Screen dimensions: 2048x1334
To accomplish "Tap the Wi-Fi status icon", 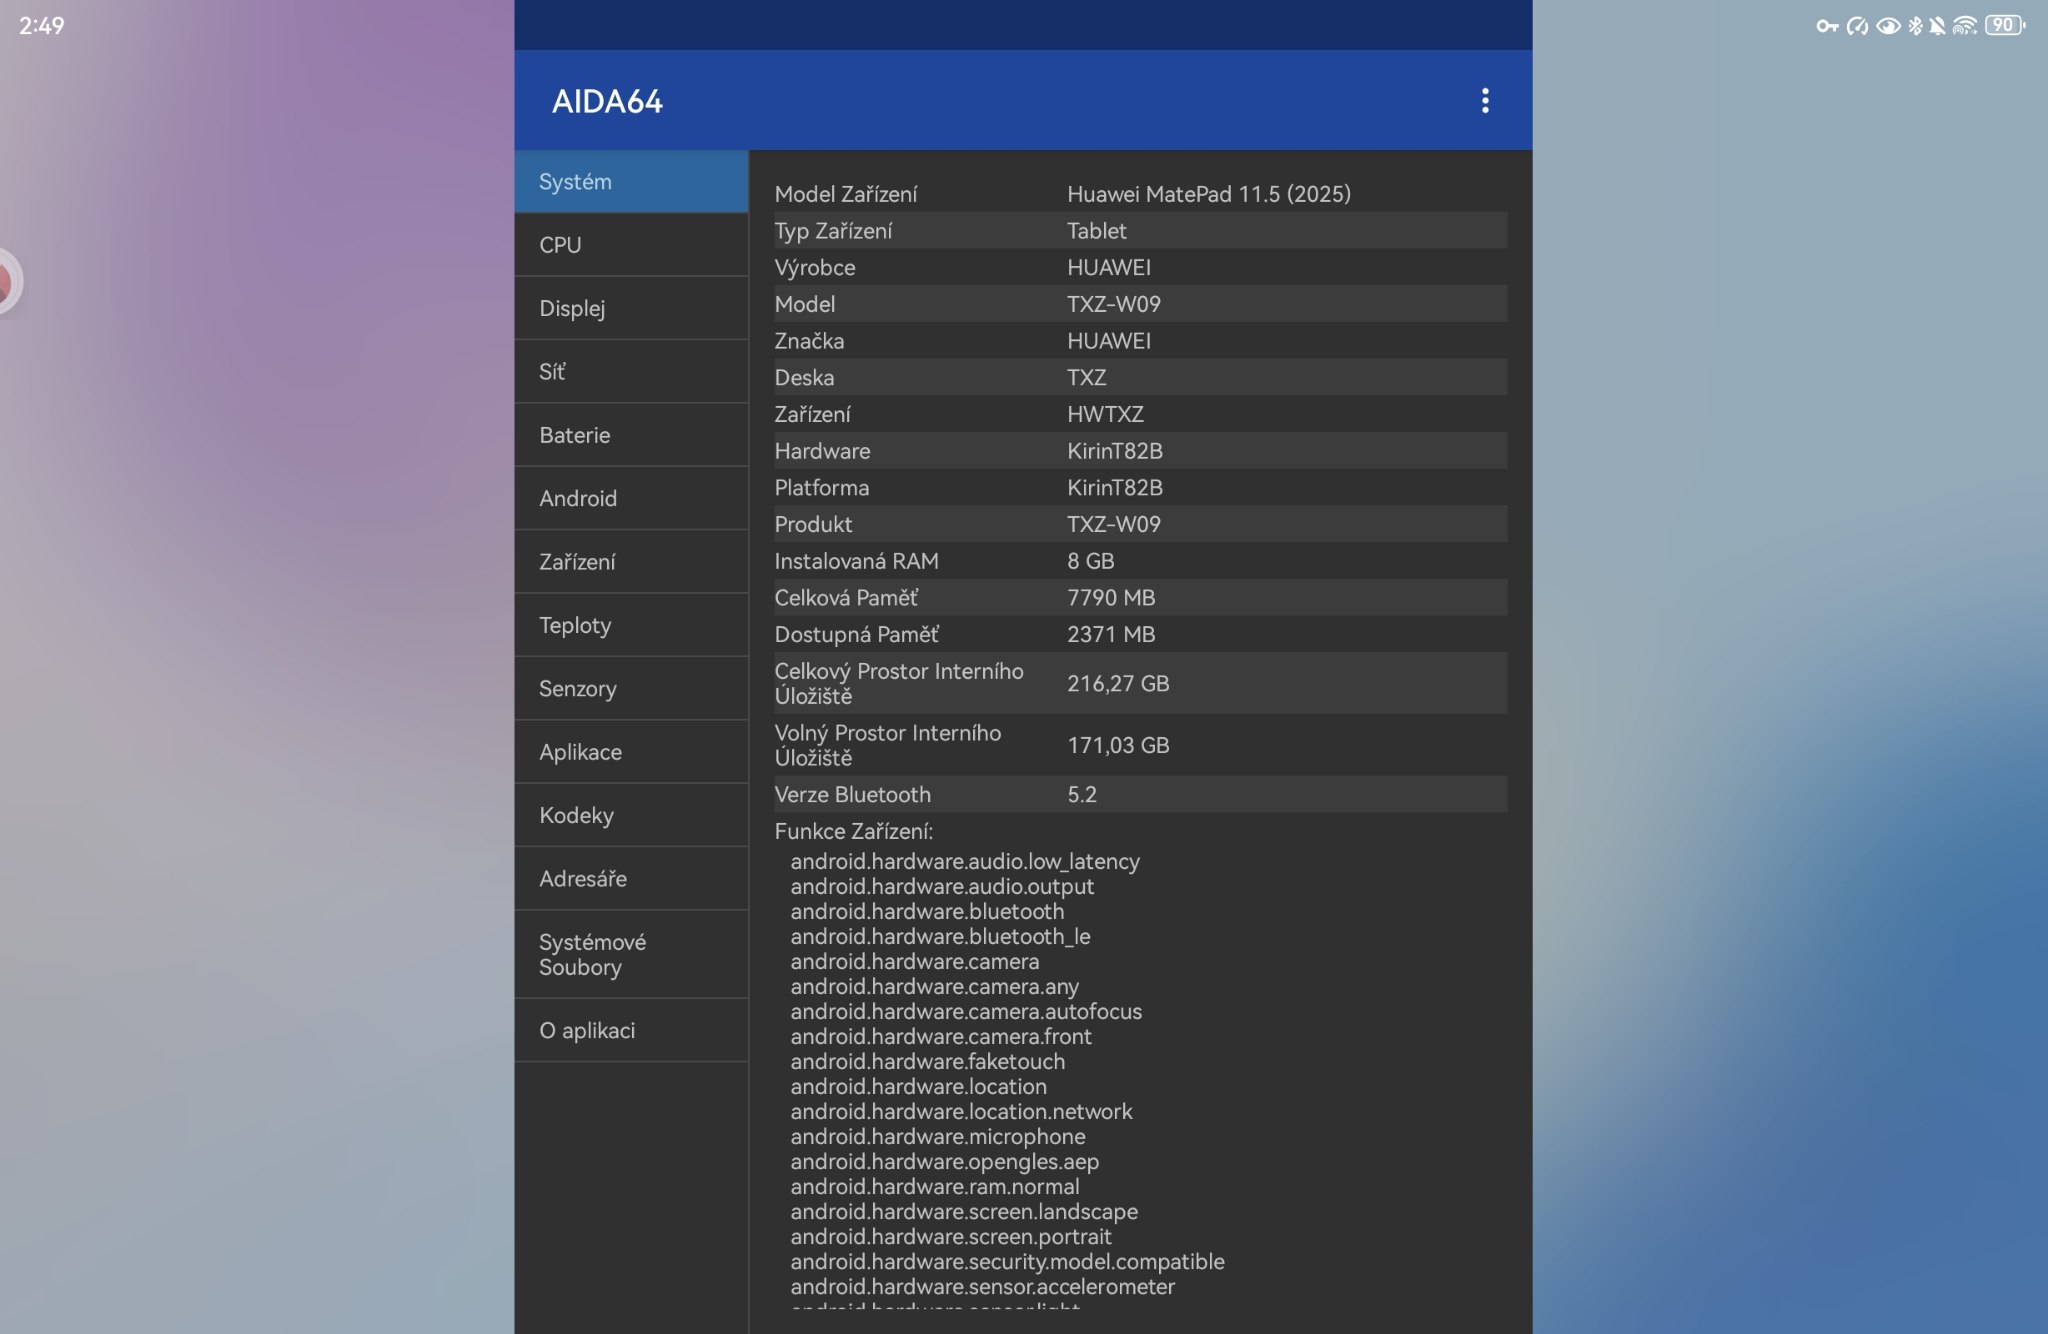I will pyautogui.click(x=1965, y=26).
